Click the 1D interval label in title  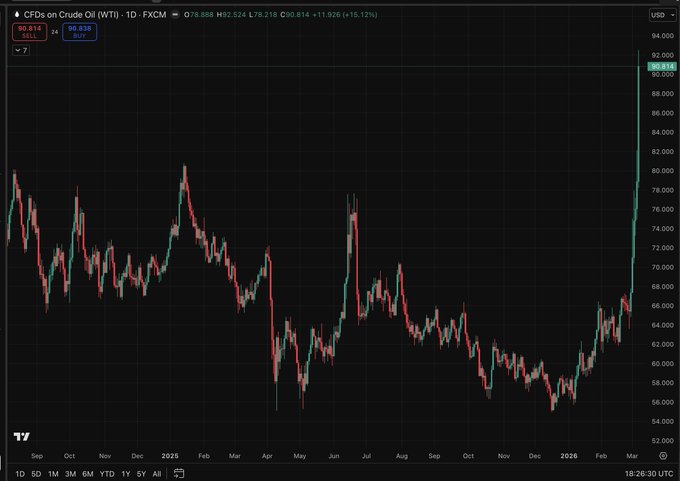pyautogui.click(x=131, y=15)
